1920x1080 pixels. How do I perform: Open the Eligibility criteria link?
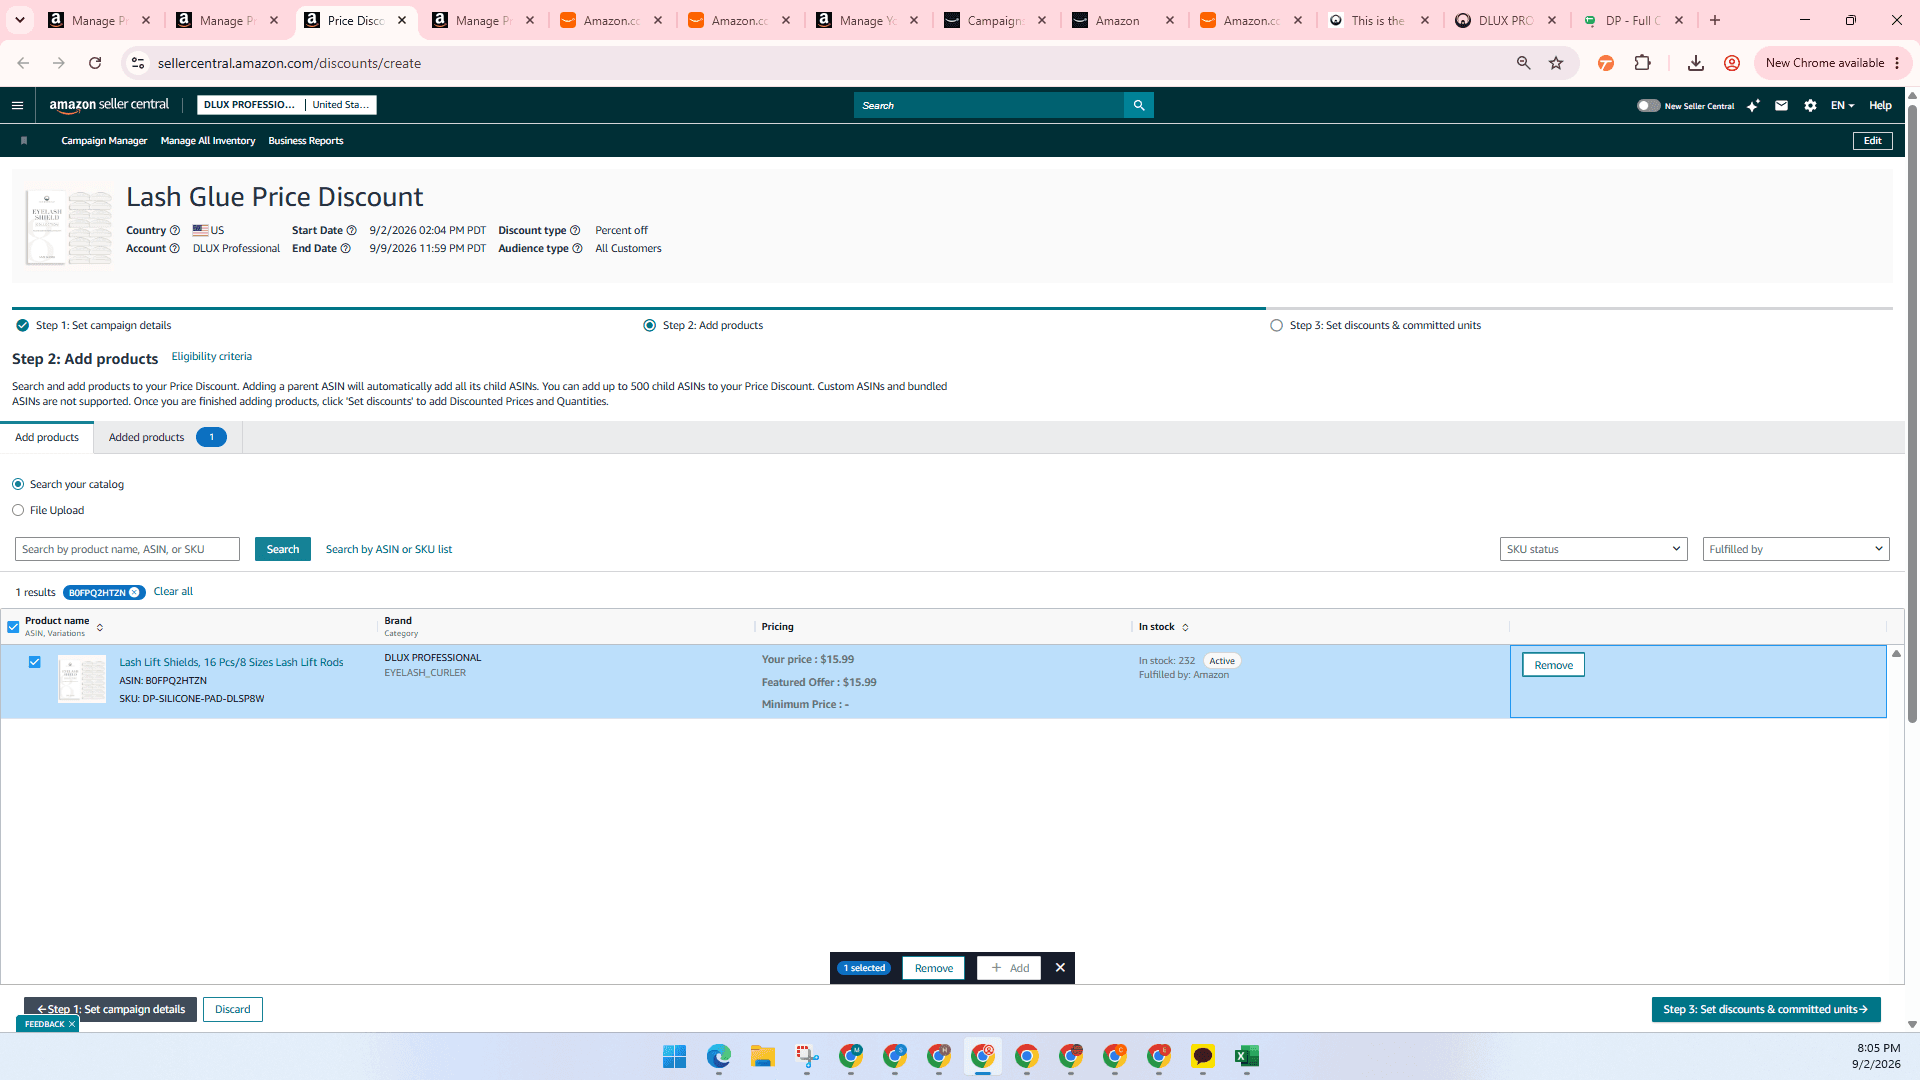pos(212,357)
